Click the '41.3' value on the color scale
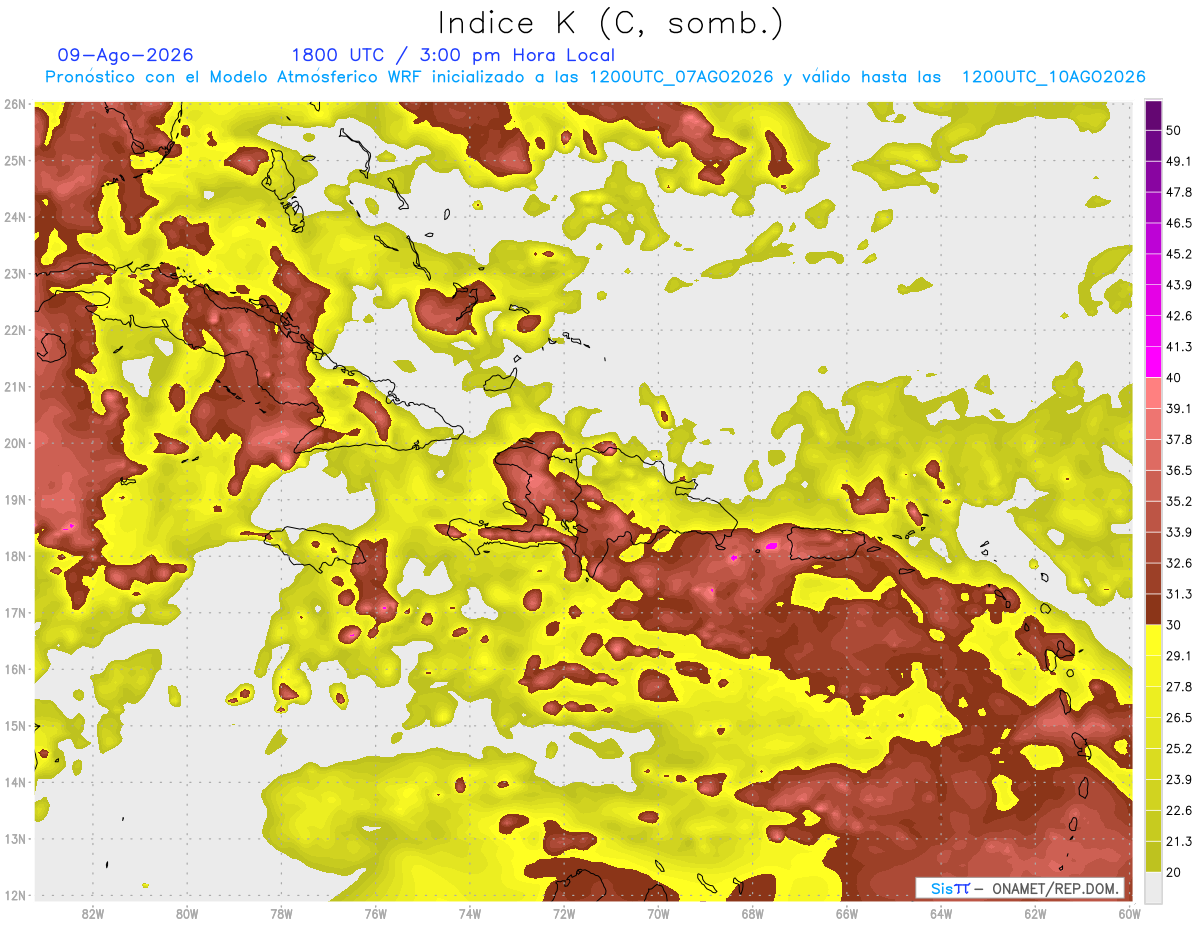 point(1179,347)
